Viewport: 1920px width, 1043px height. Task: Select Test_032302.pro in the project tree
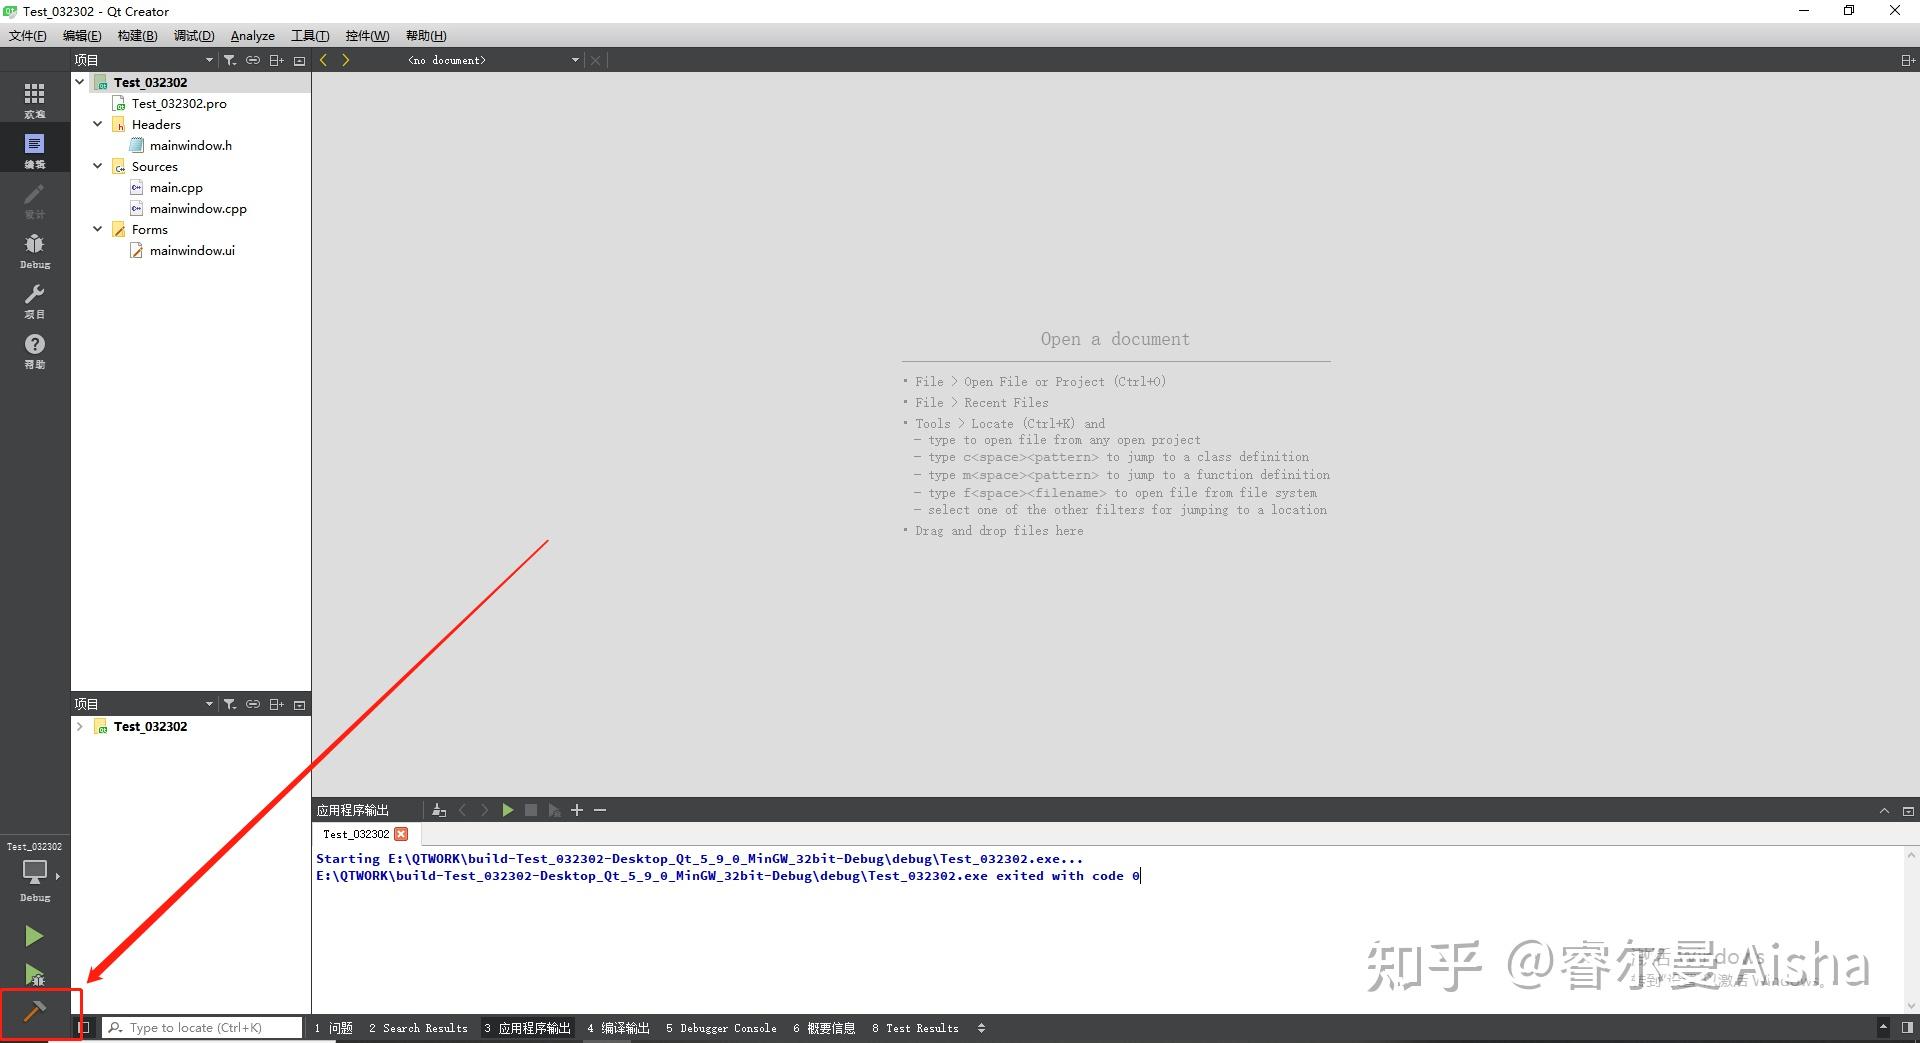pyautogui.click(x=179, y=103)
